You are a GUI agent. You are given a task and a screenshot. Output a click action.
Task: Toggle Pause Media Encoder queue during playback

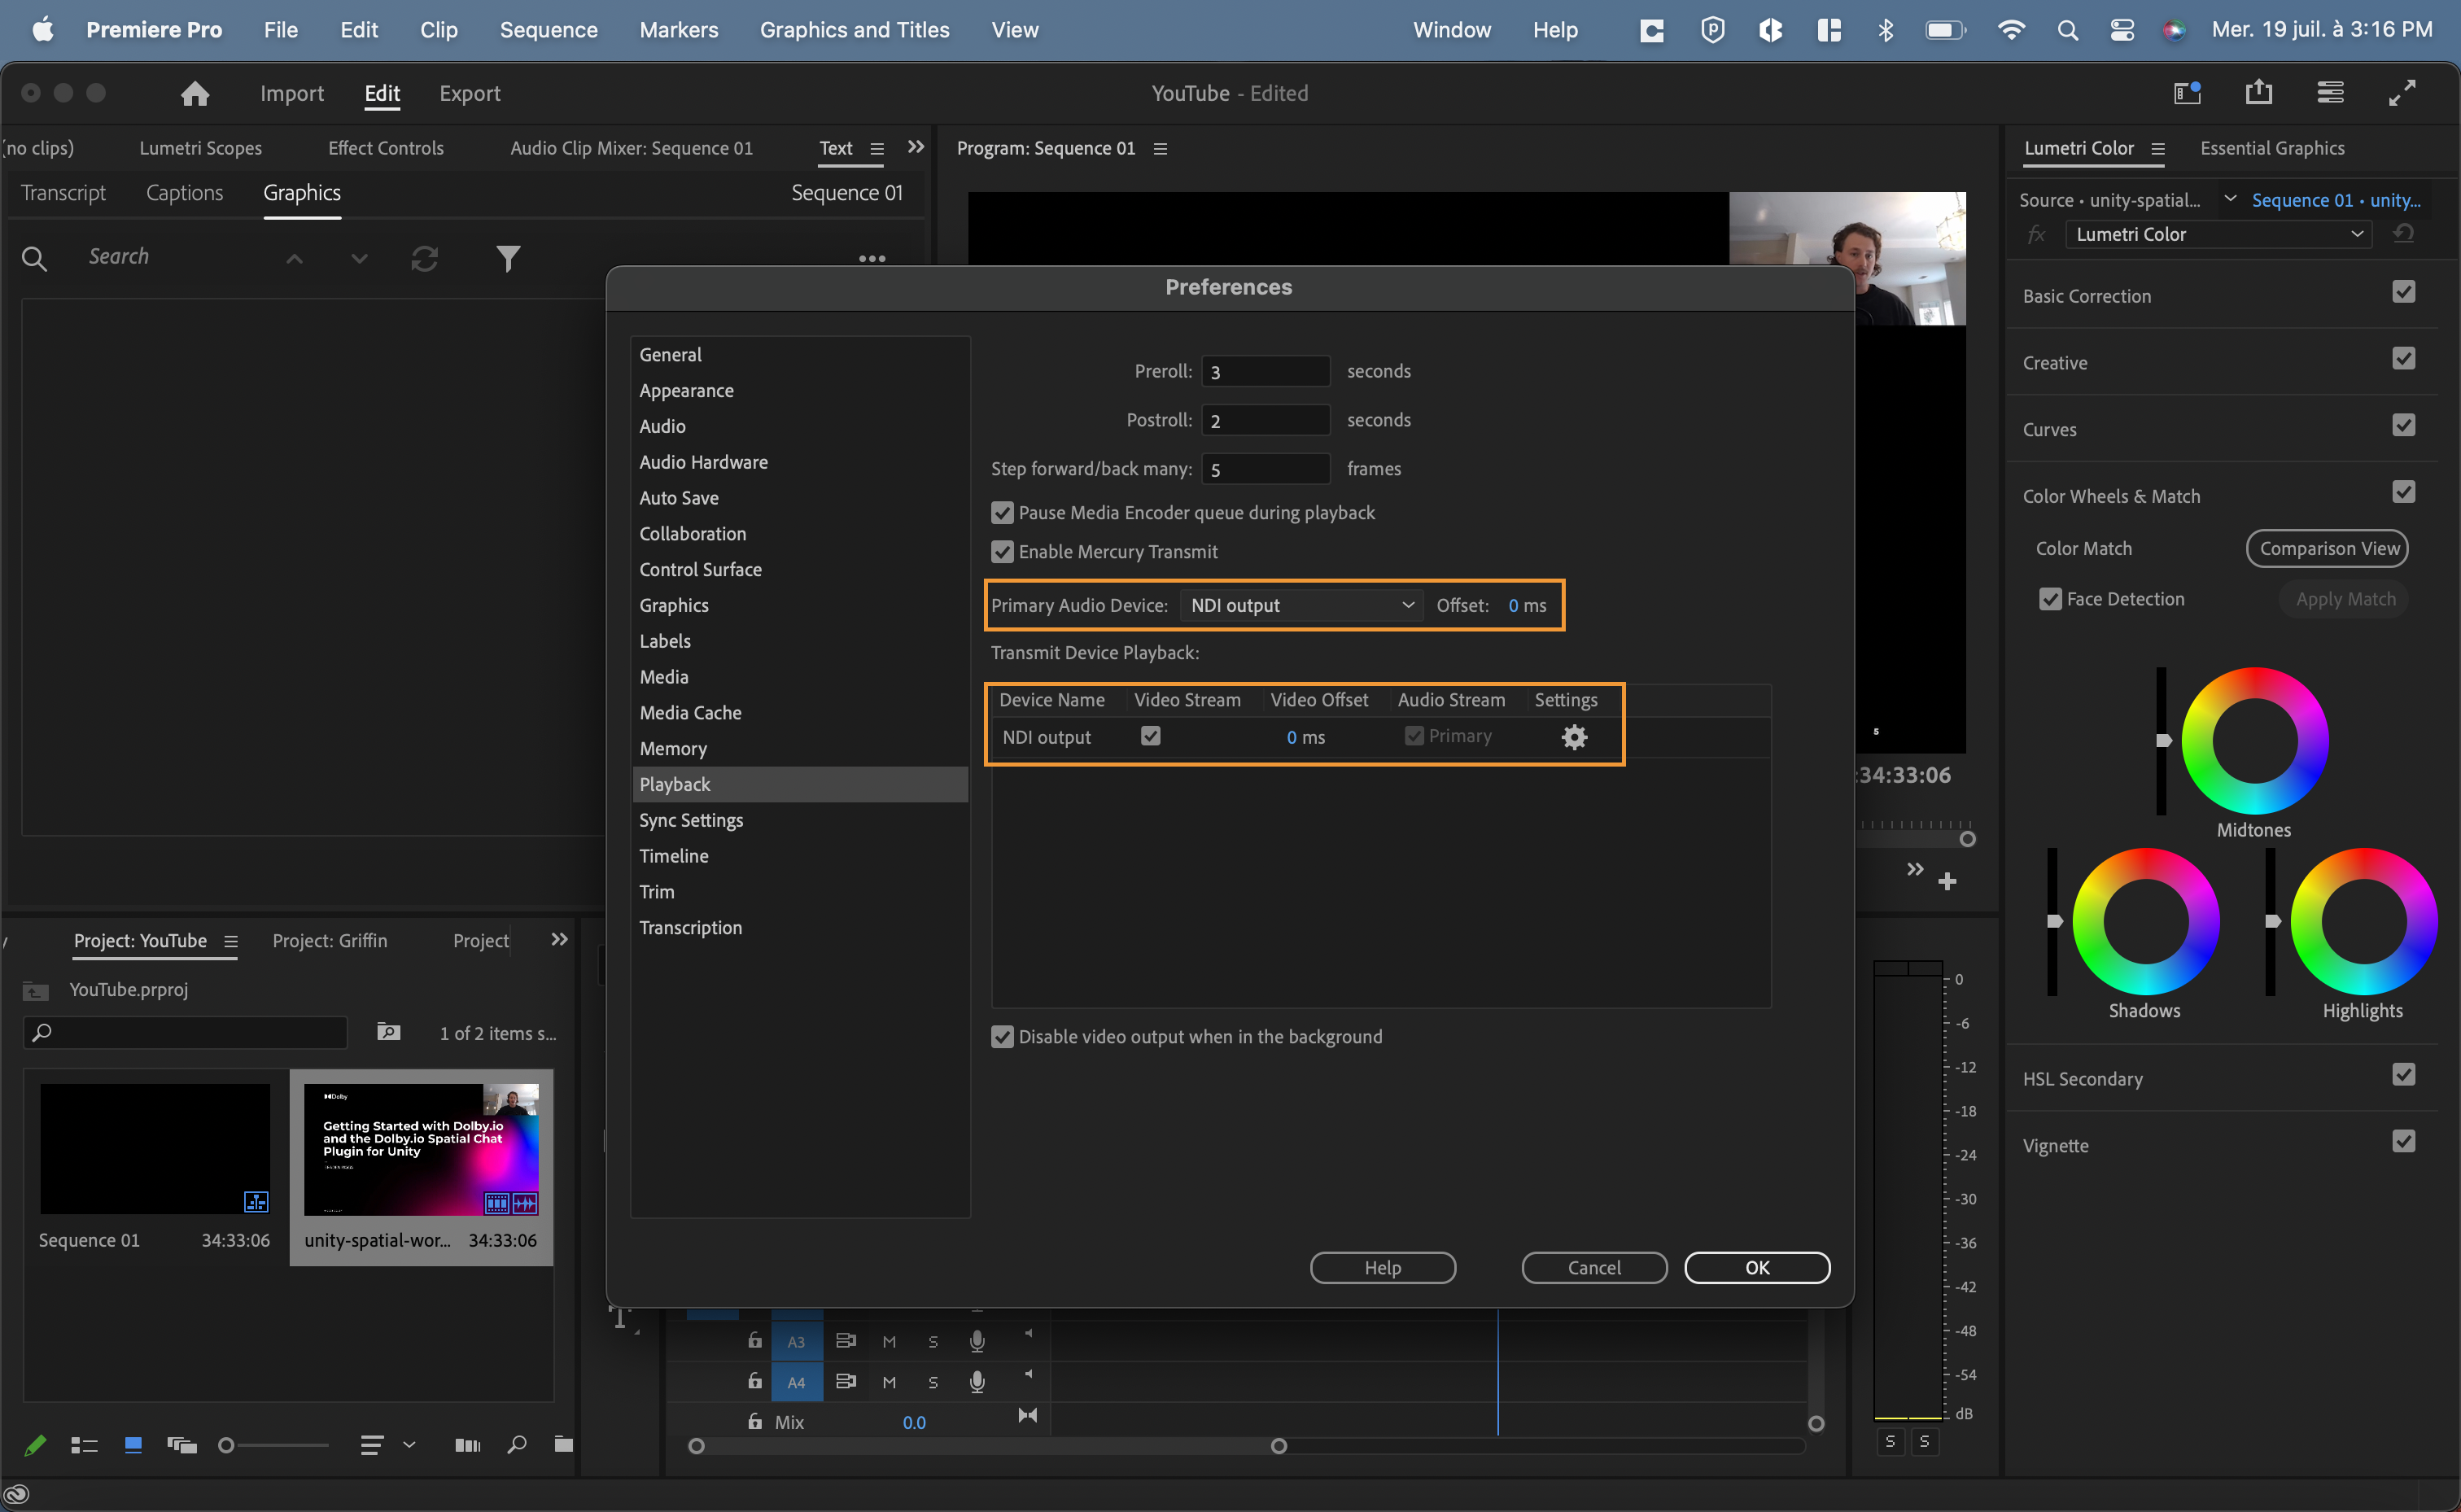coord(1002,513)
